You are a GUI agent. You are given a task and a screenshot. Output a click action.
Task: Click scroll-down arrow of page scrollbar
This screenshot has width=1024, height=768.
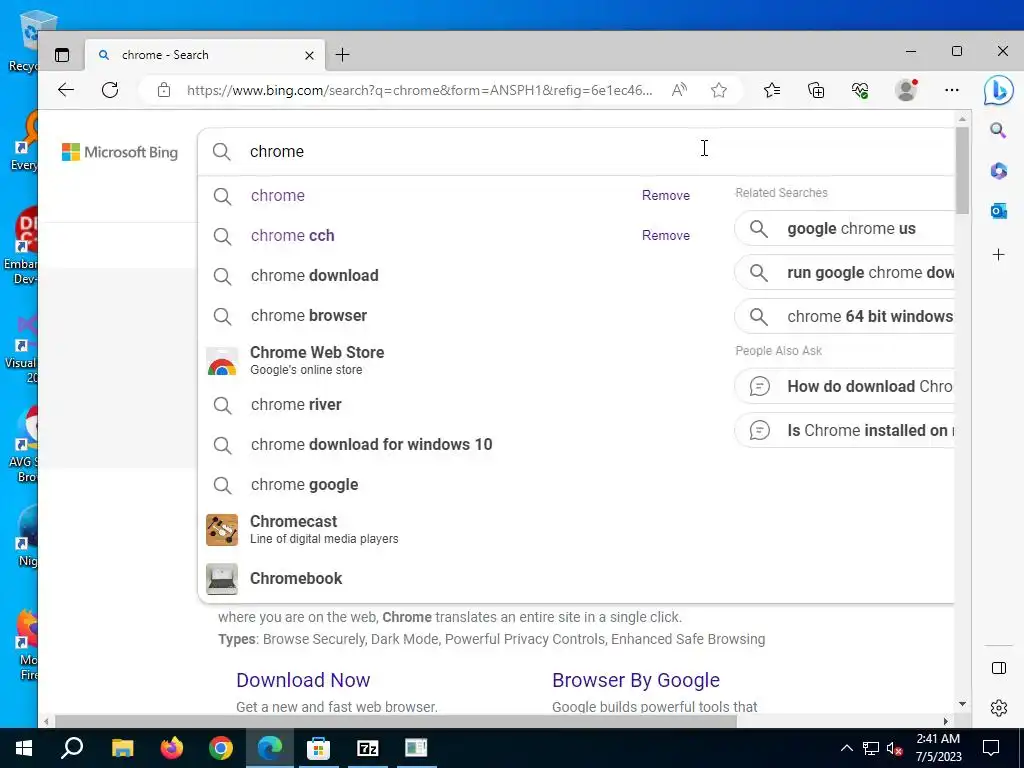click(962, 703)
